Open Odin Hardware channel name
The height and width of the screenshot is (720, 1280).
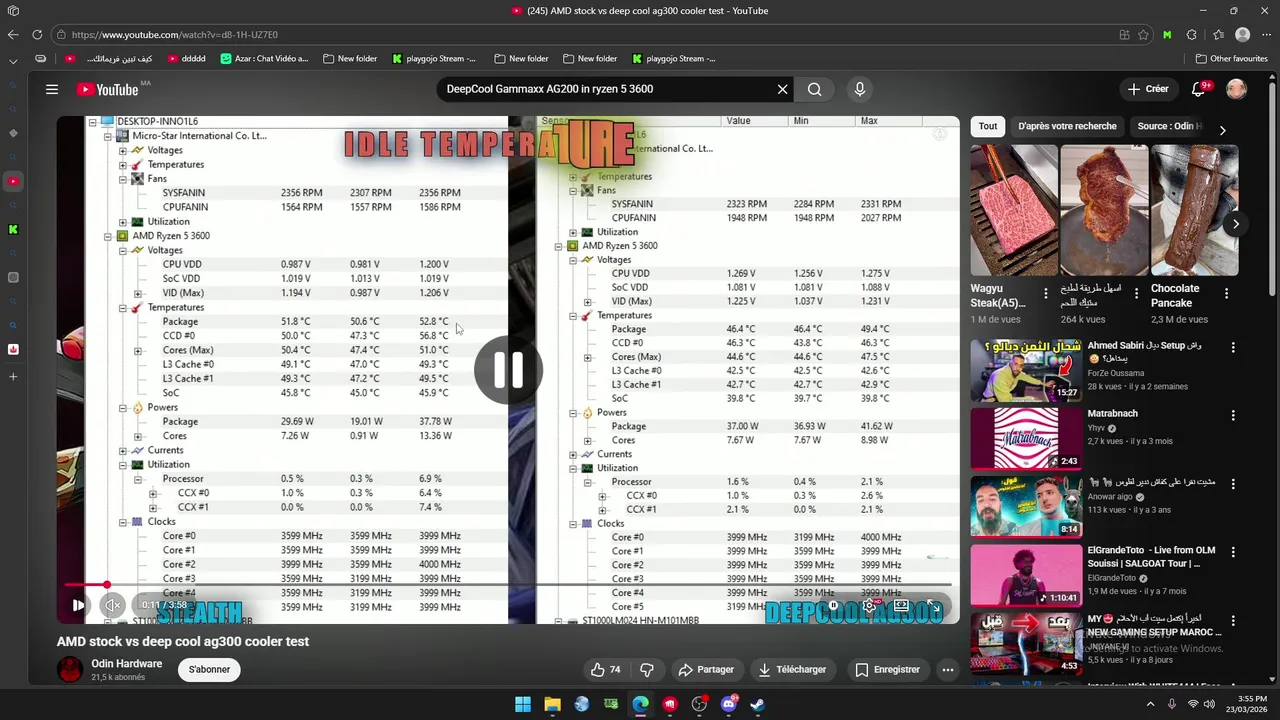126,664
